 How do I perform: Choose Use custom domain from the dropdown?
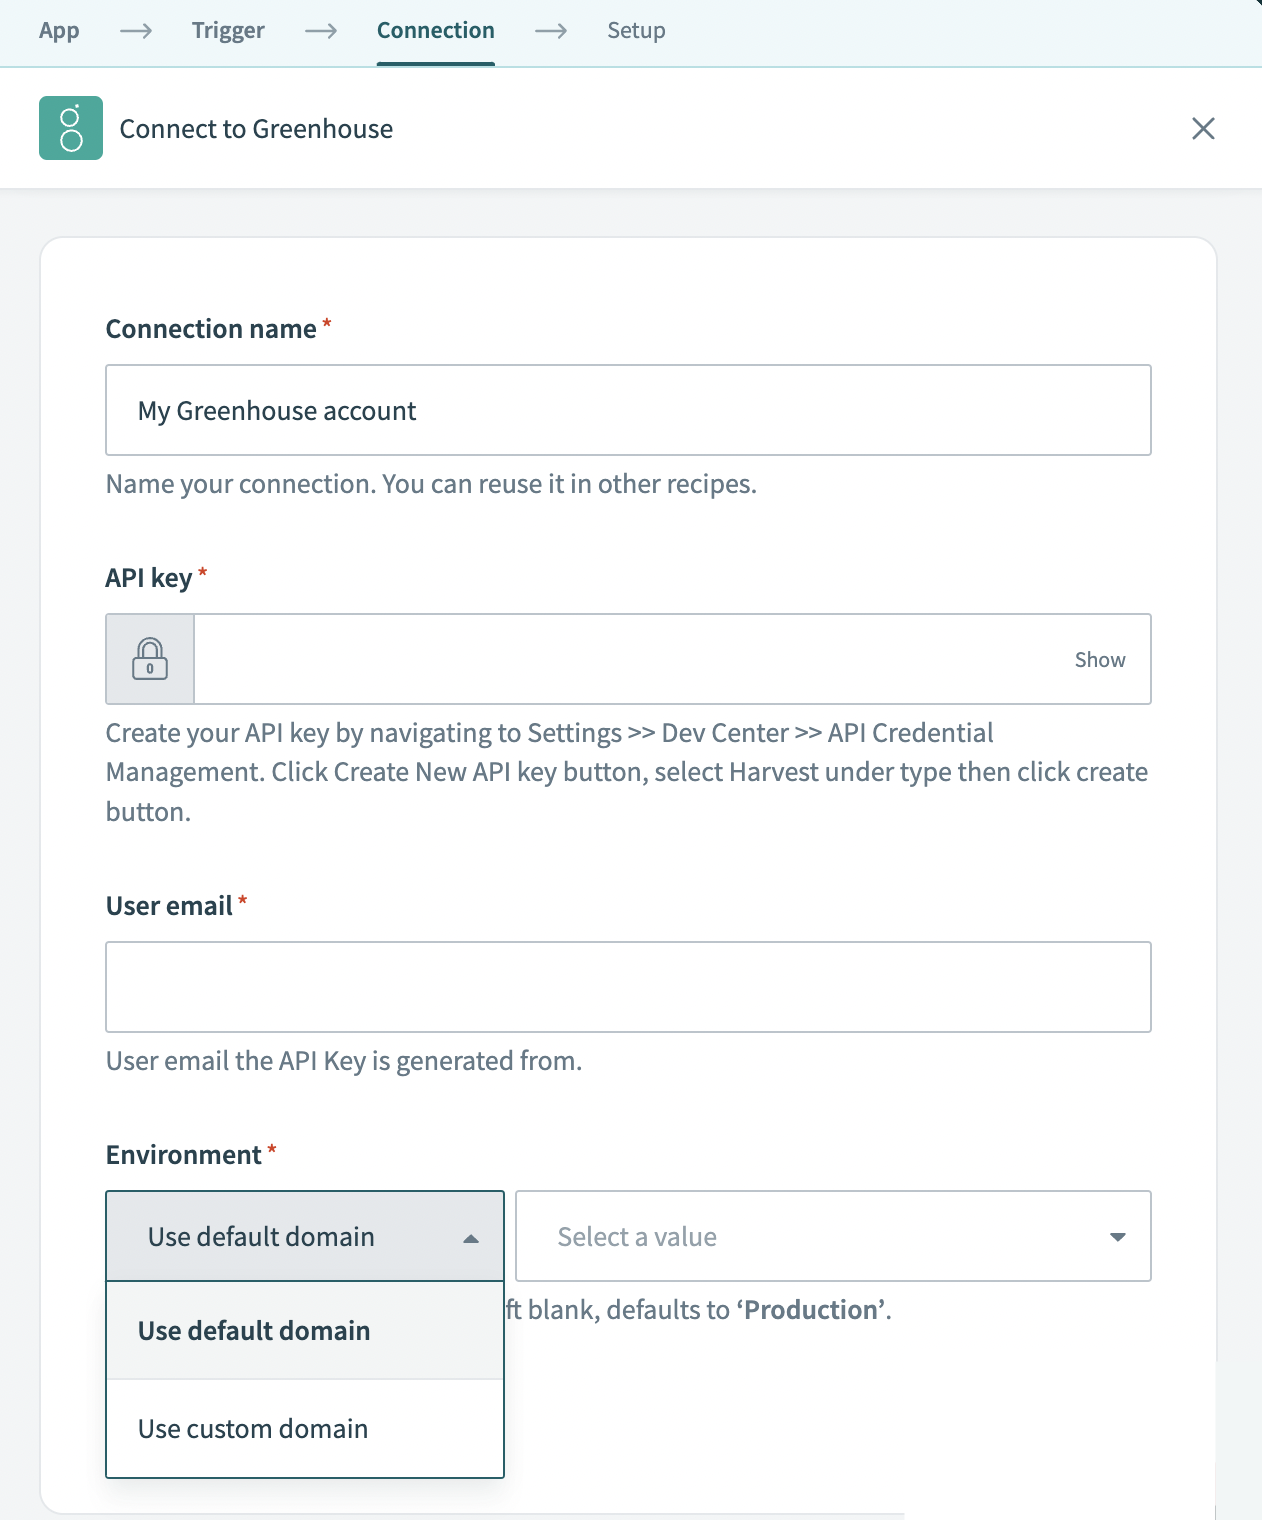click(x=253, y=1428)
